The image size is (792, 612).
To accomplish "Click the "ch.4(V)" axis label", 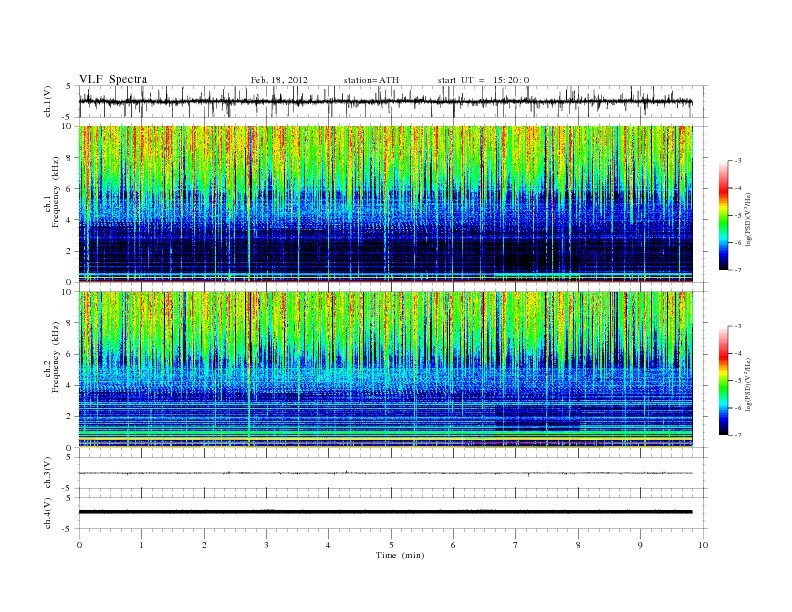I will click(x=48, y=513).
